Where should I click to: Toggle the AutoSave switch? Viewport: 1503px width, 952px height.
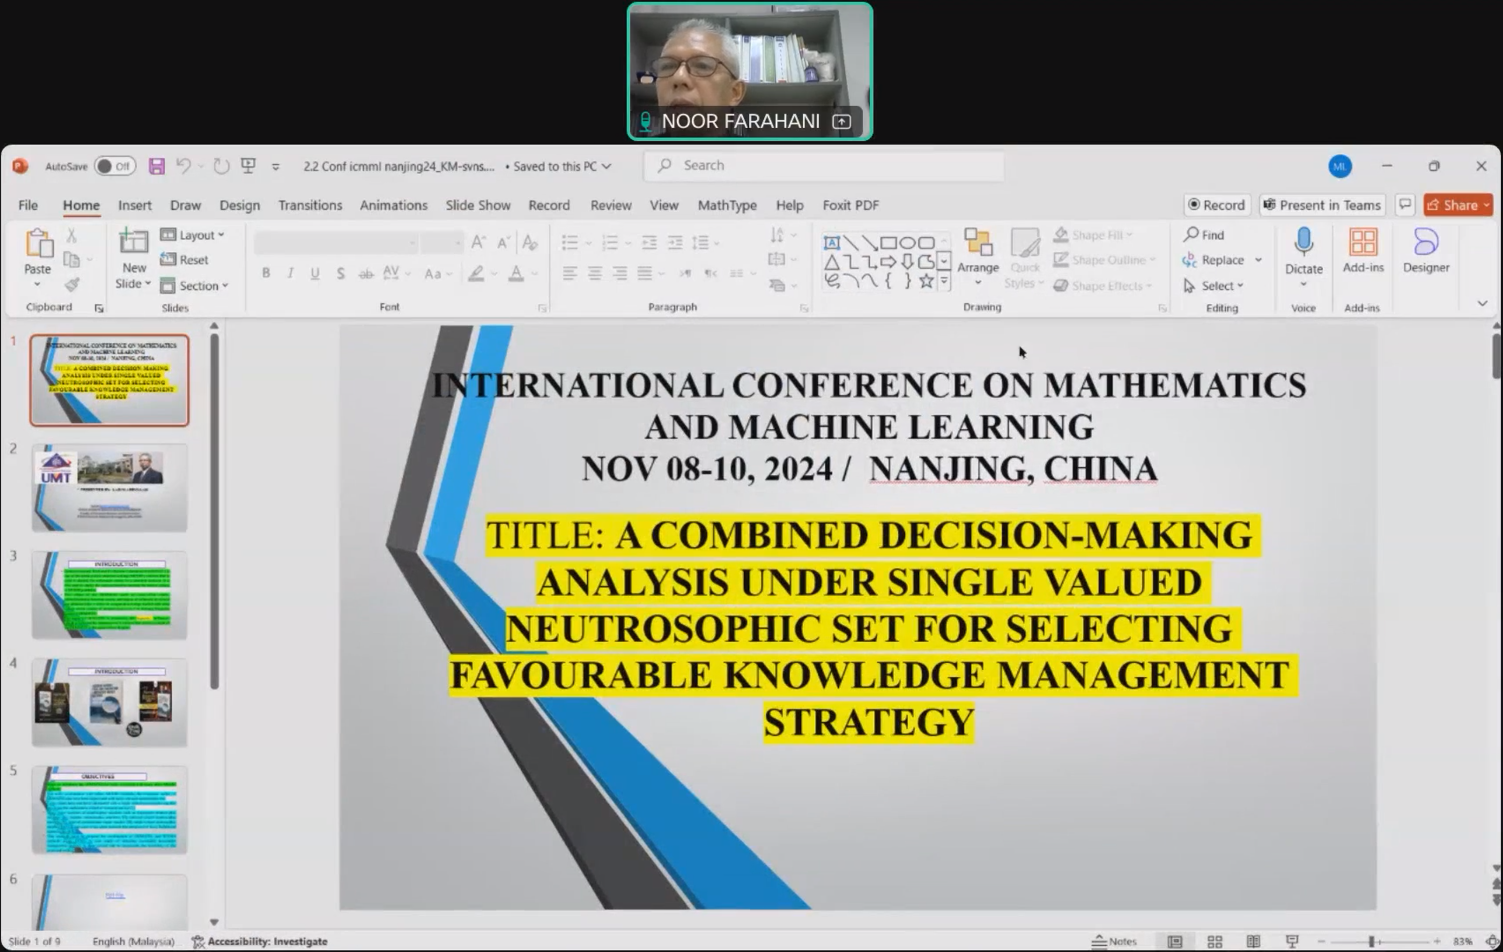point(115,166)
